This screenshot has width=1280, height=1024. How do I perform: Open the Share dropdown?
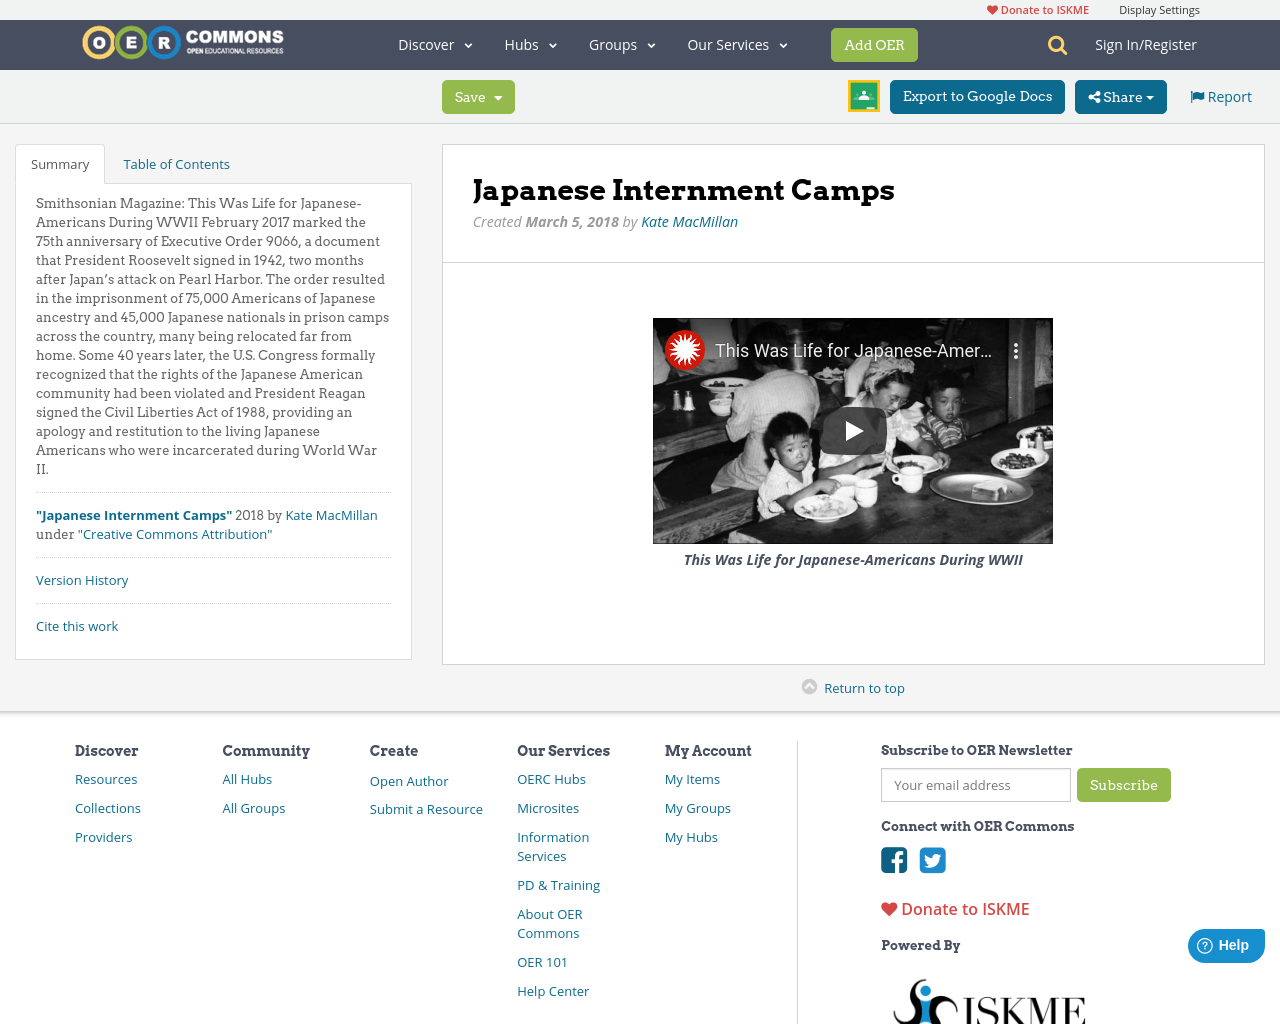pos(1120,96)
